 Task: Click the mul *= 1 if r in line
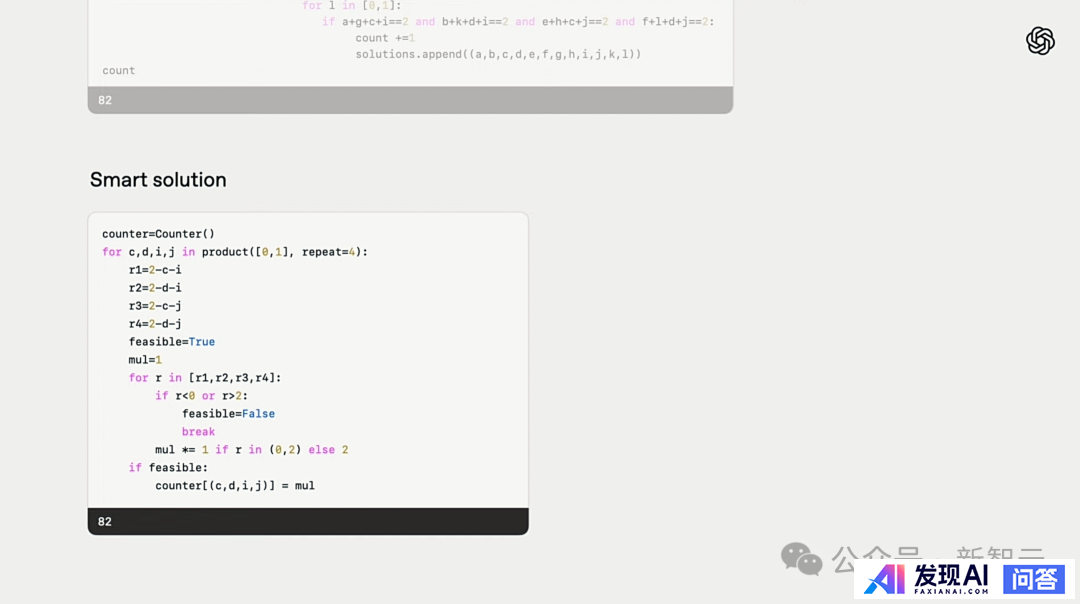(x=251, y=450)
